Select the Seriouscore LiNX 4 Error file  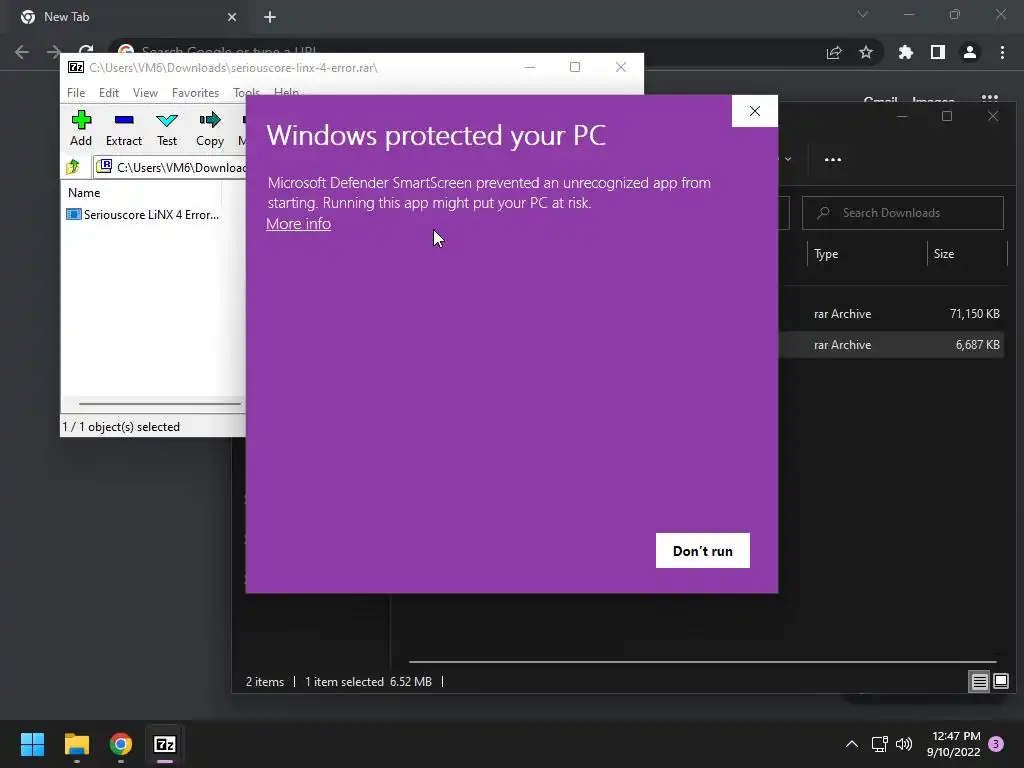pyautogui.click(x=143, y=214)
